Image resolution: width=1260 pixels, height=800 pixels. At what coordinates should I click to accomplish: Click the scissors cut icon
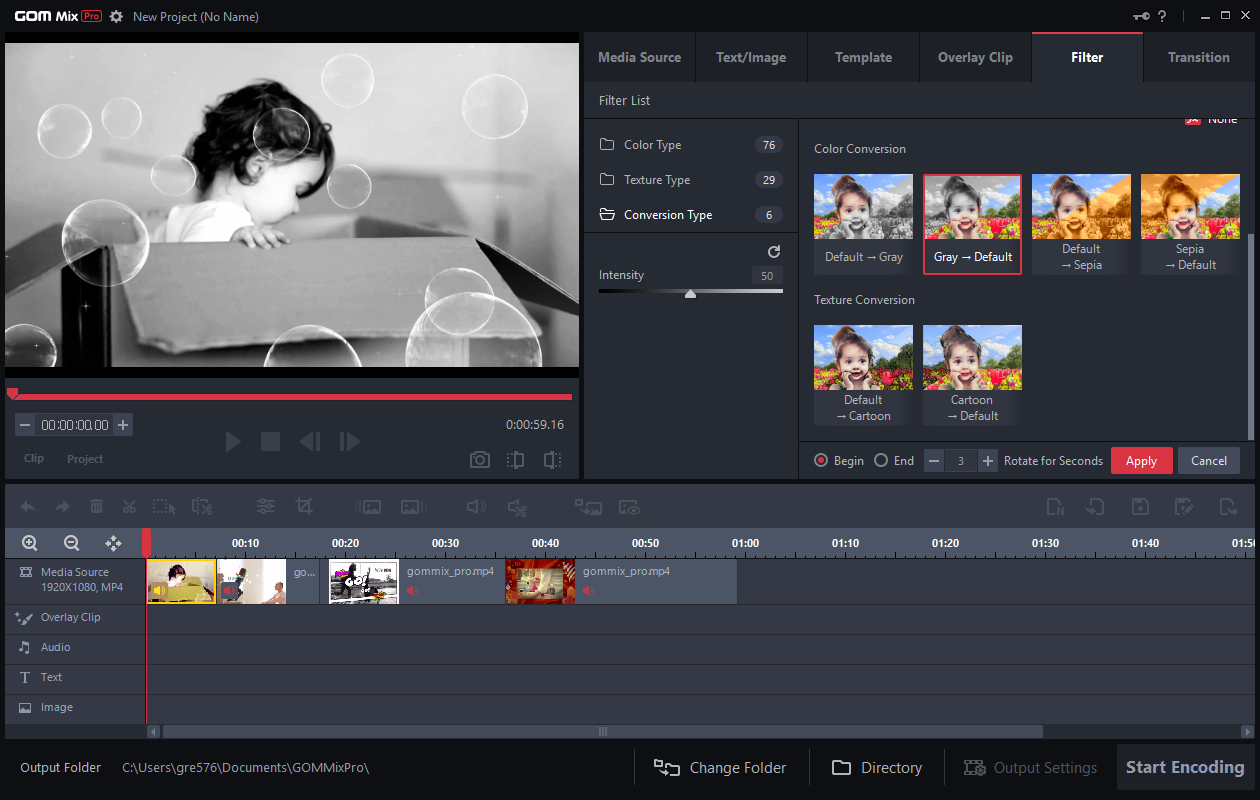tap(129, 507)
